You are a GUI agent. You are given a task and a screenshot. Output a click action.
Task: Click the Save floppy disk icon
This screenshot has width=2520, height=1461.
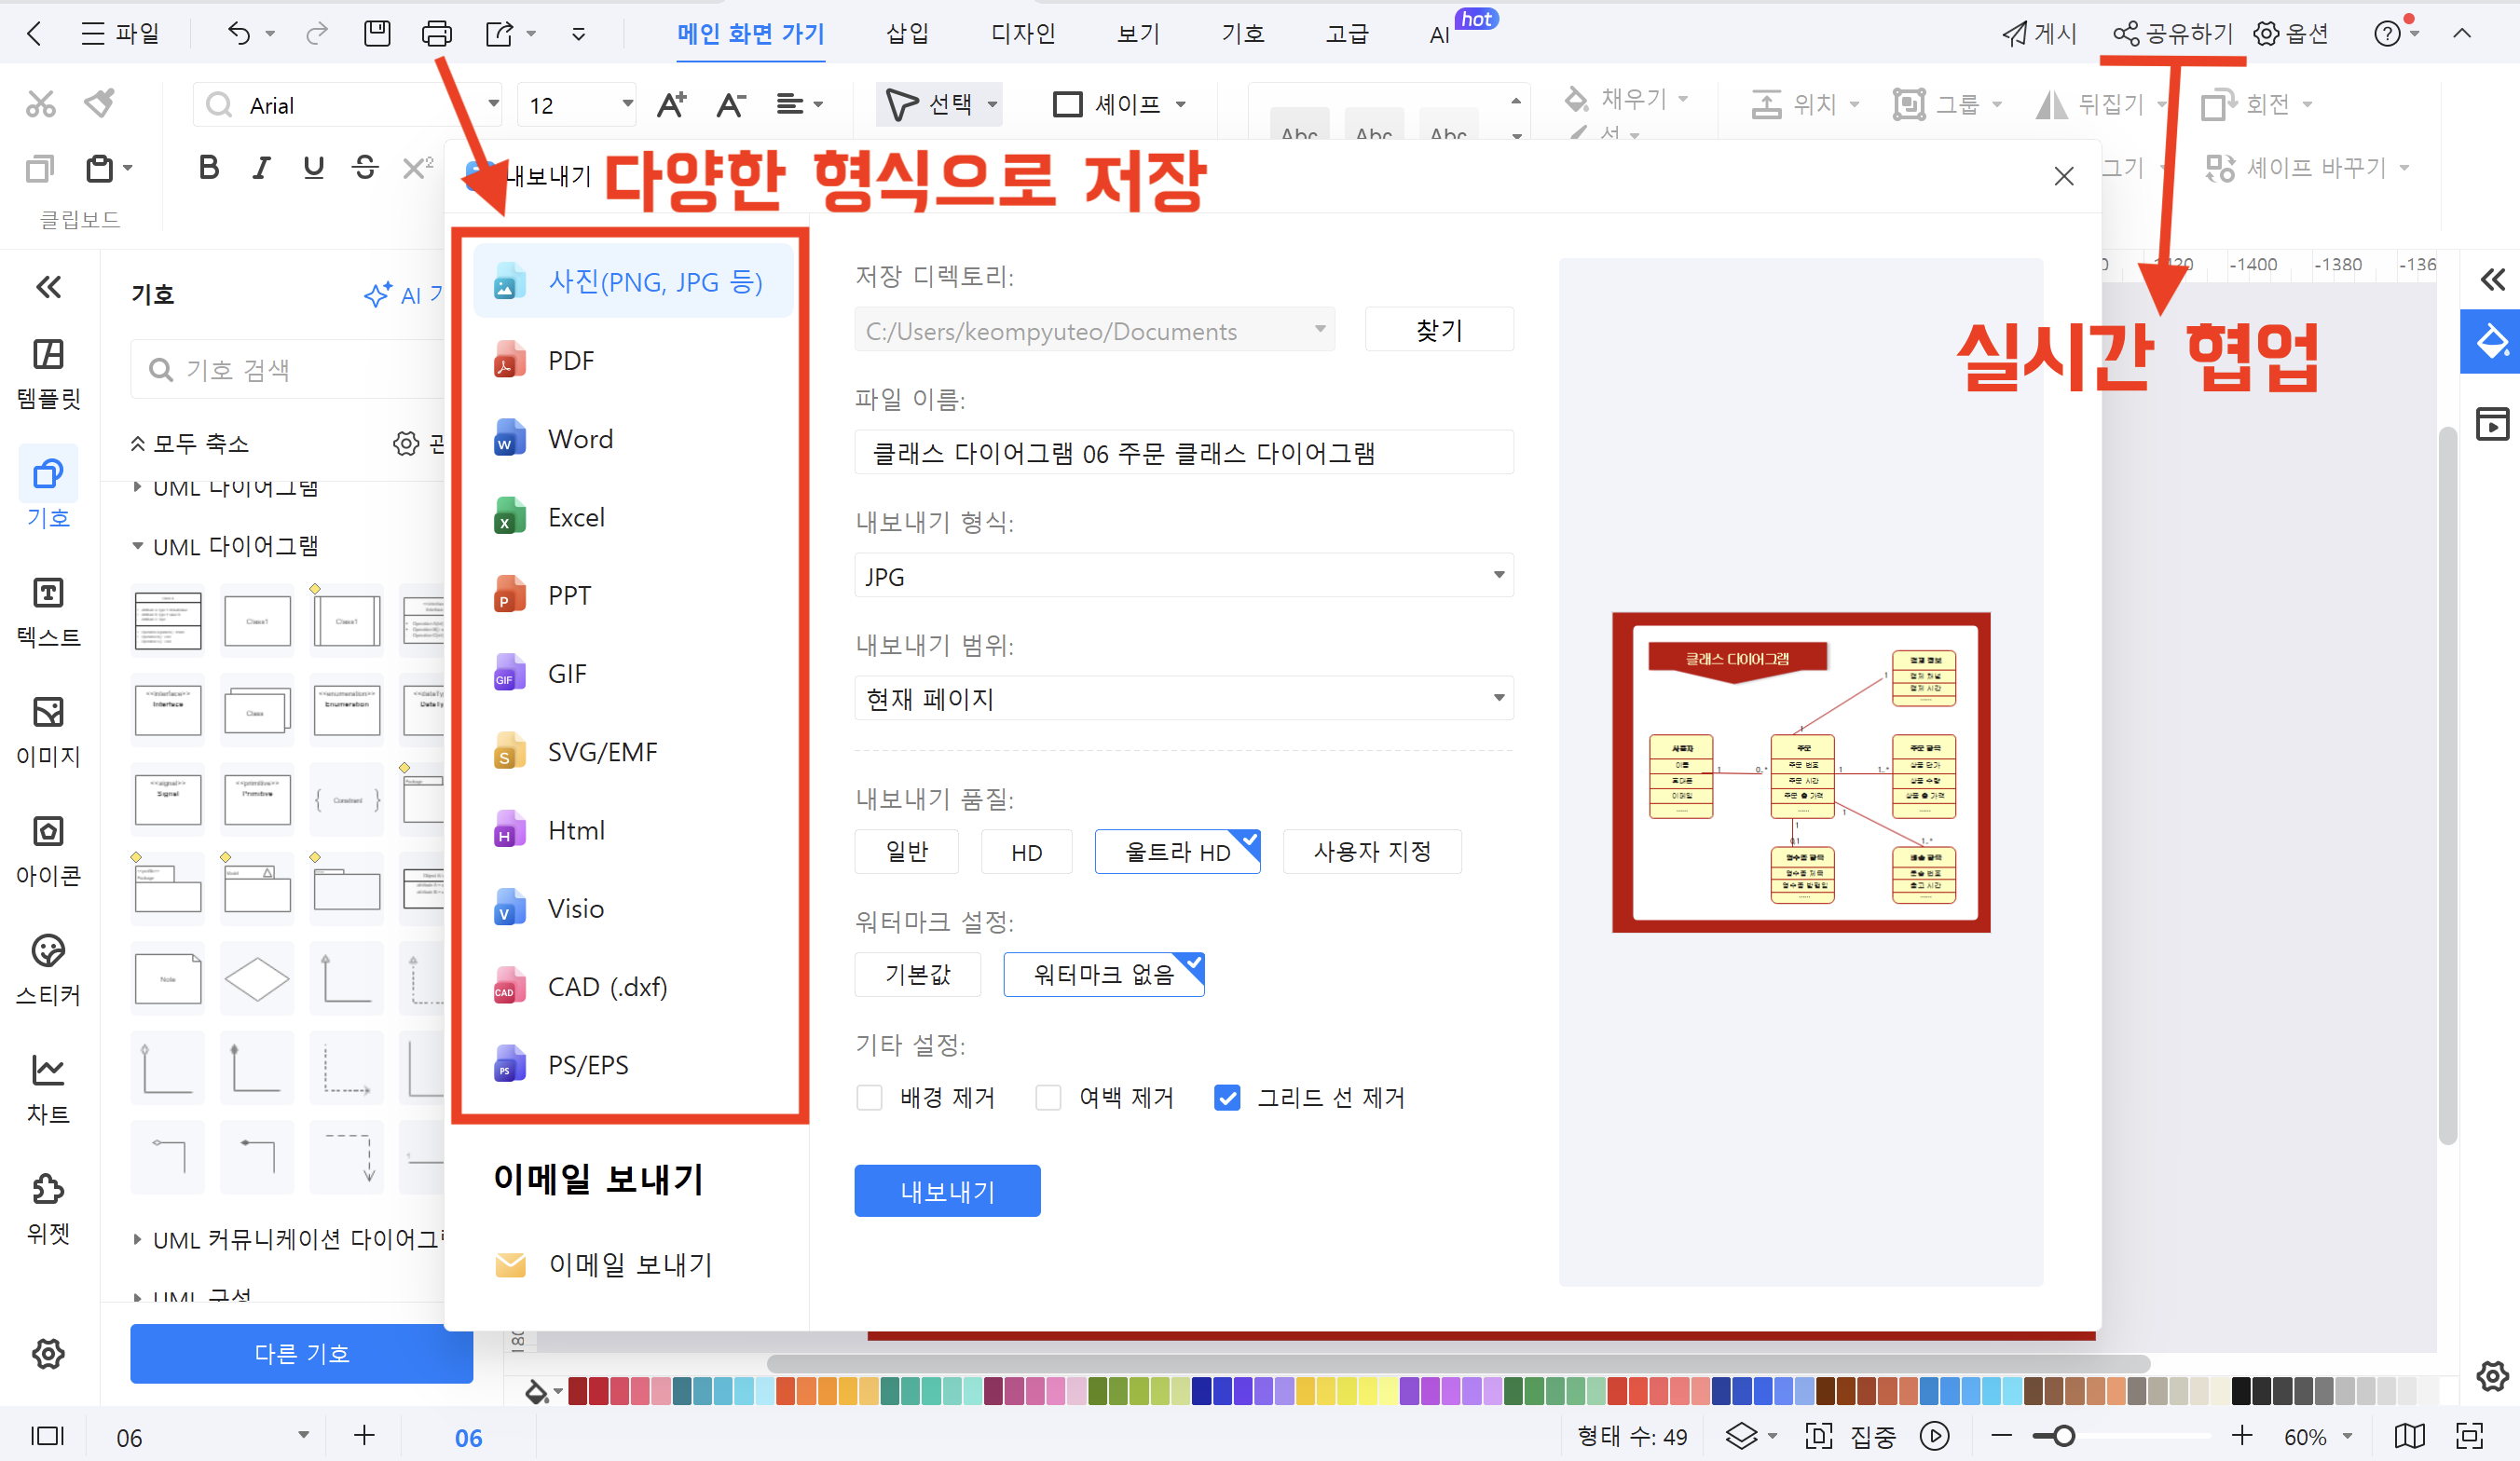(x=377, y=34)
